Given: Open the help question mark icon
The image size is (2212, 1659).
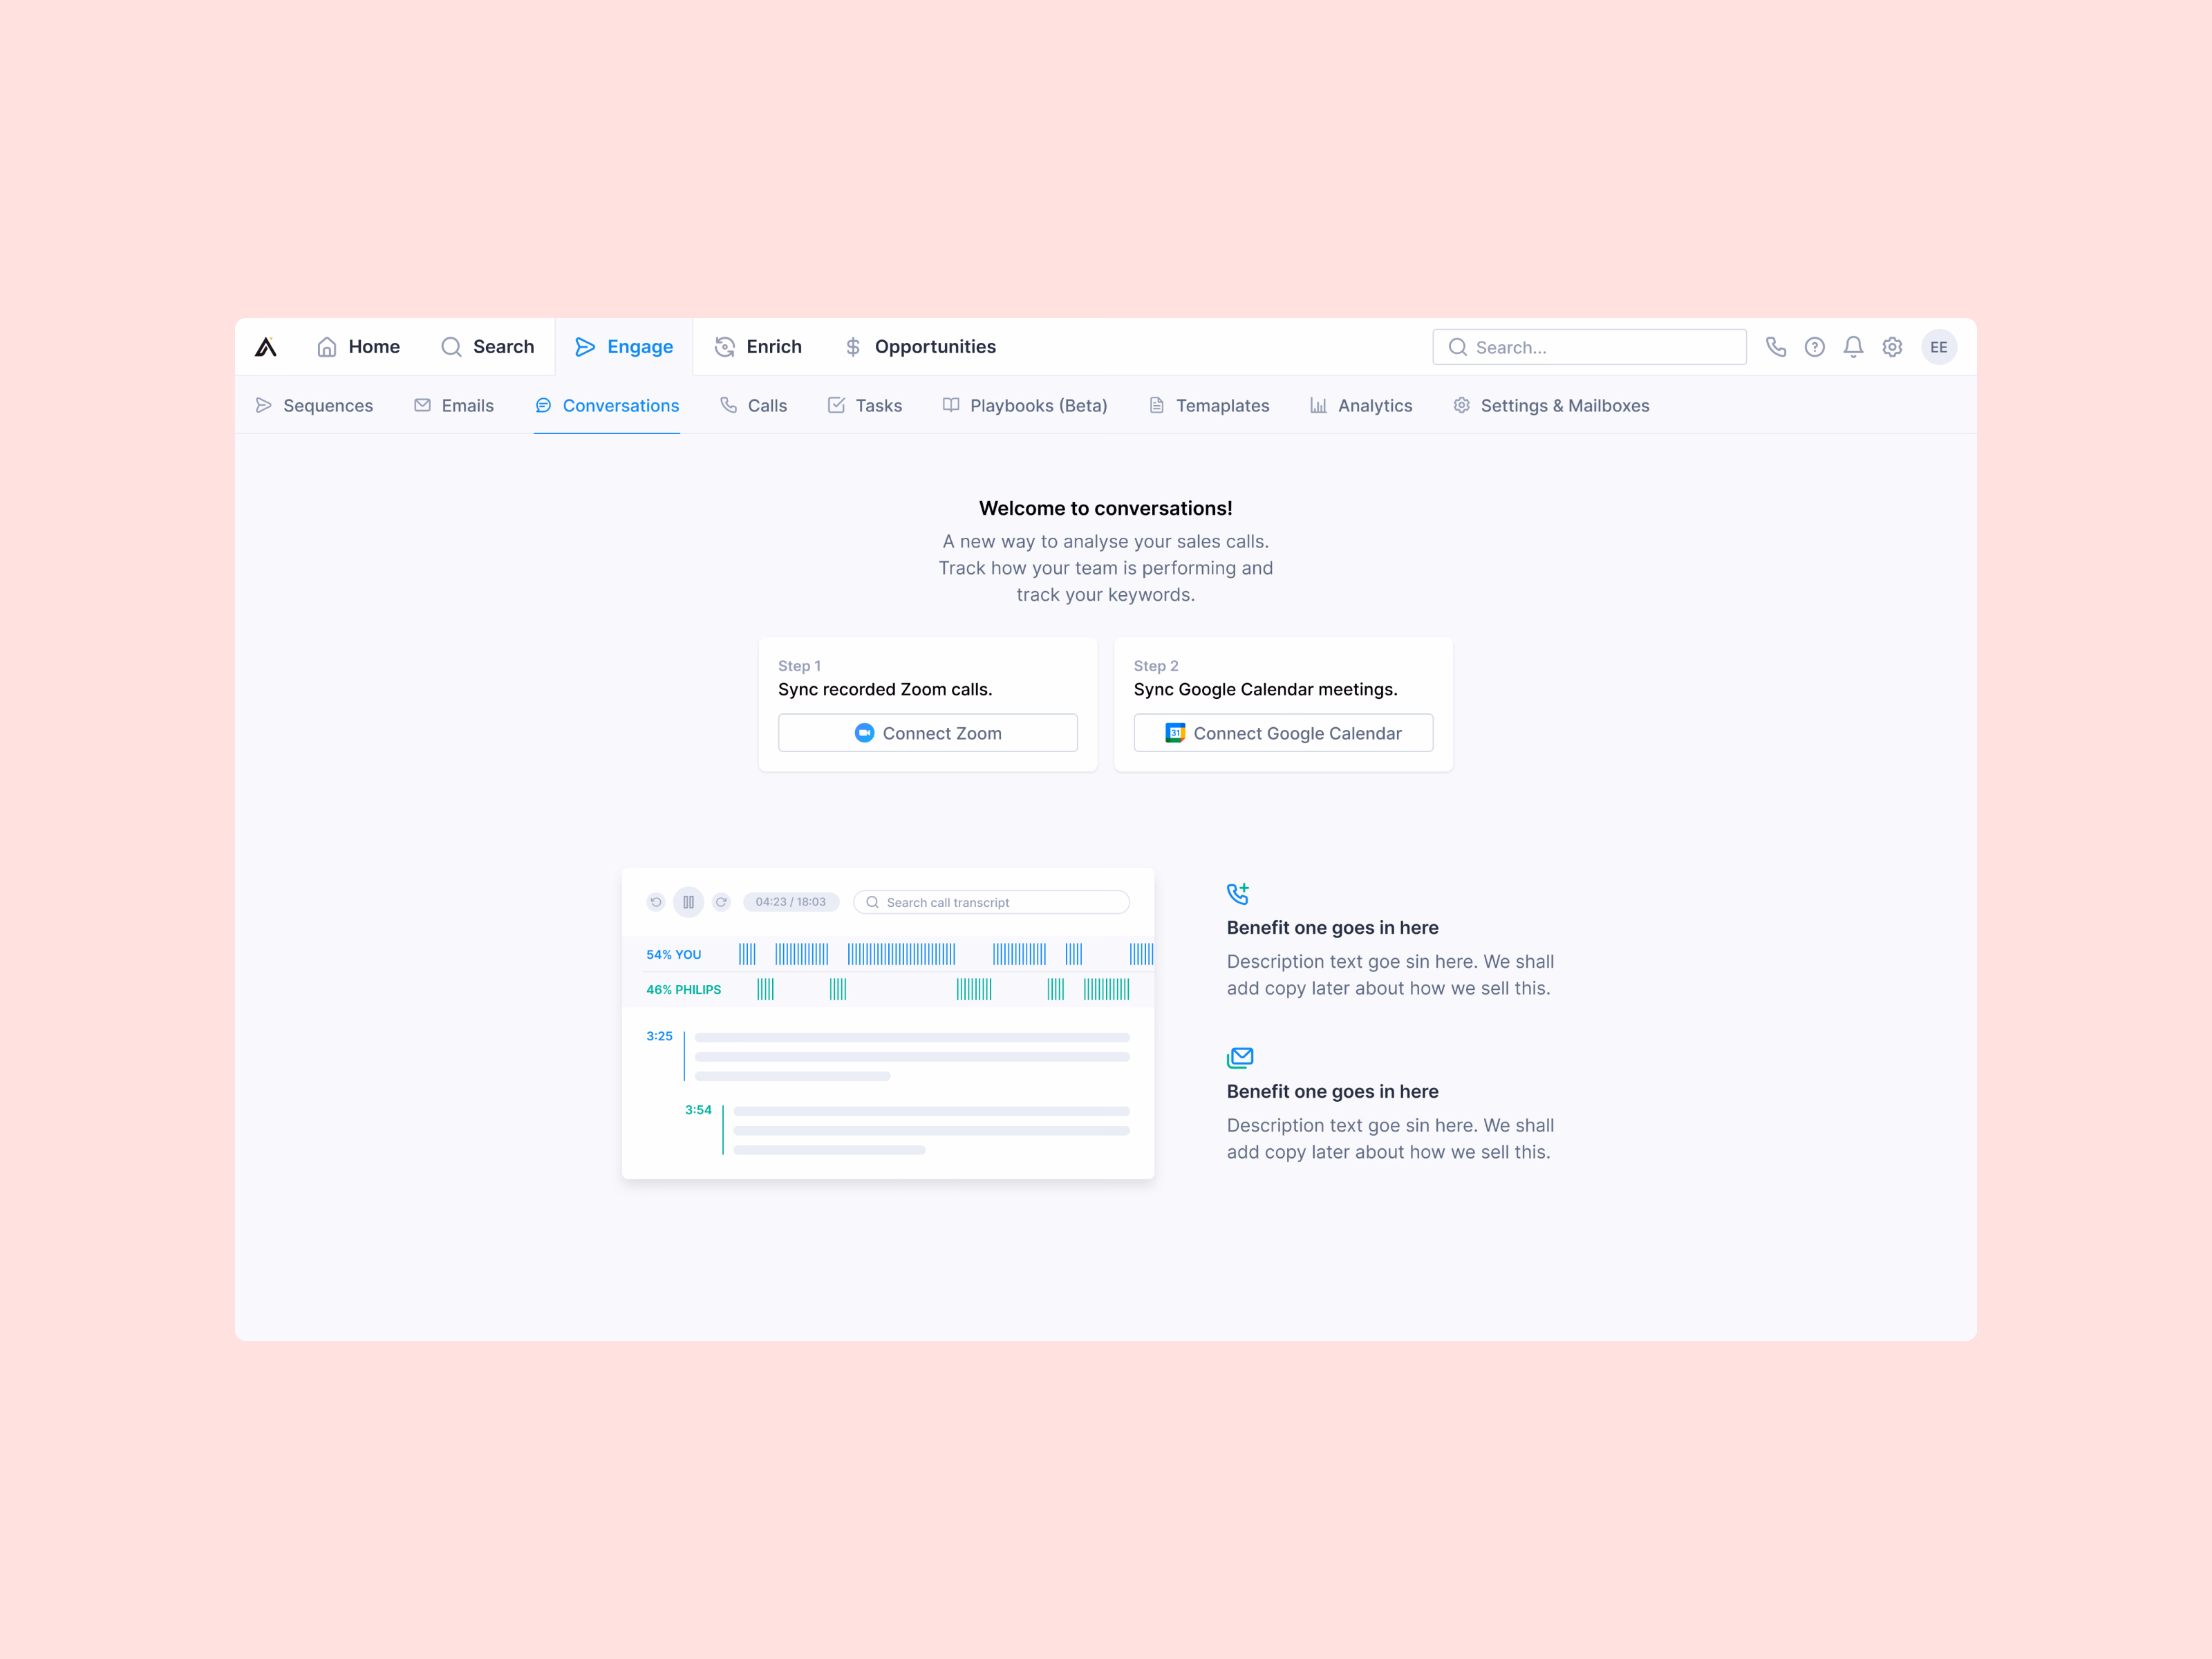Looking at the screenshot, I should 1814,347.
